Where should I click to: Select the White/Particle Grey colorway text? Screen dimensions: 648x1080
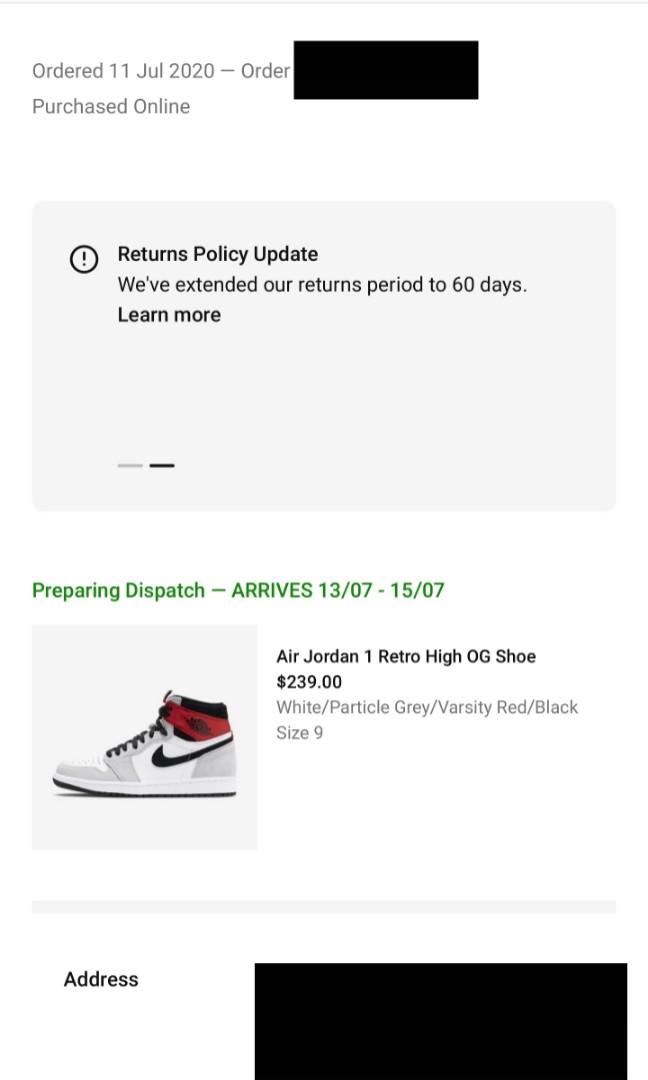[x=428, y=707]
